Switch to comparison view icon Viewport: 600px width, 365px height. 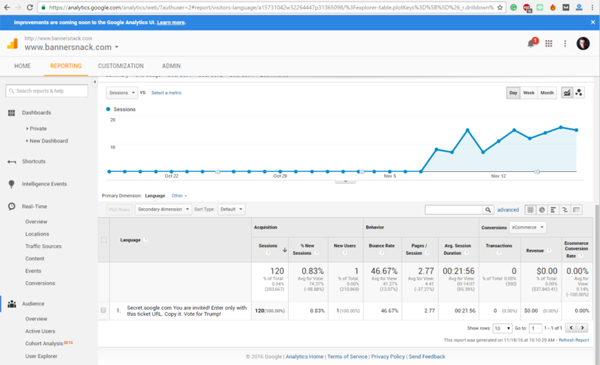coord(565,210)
